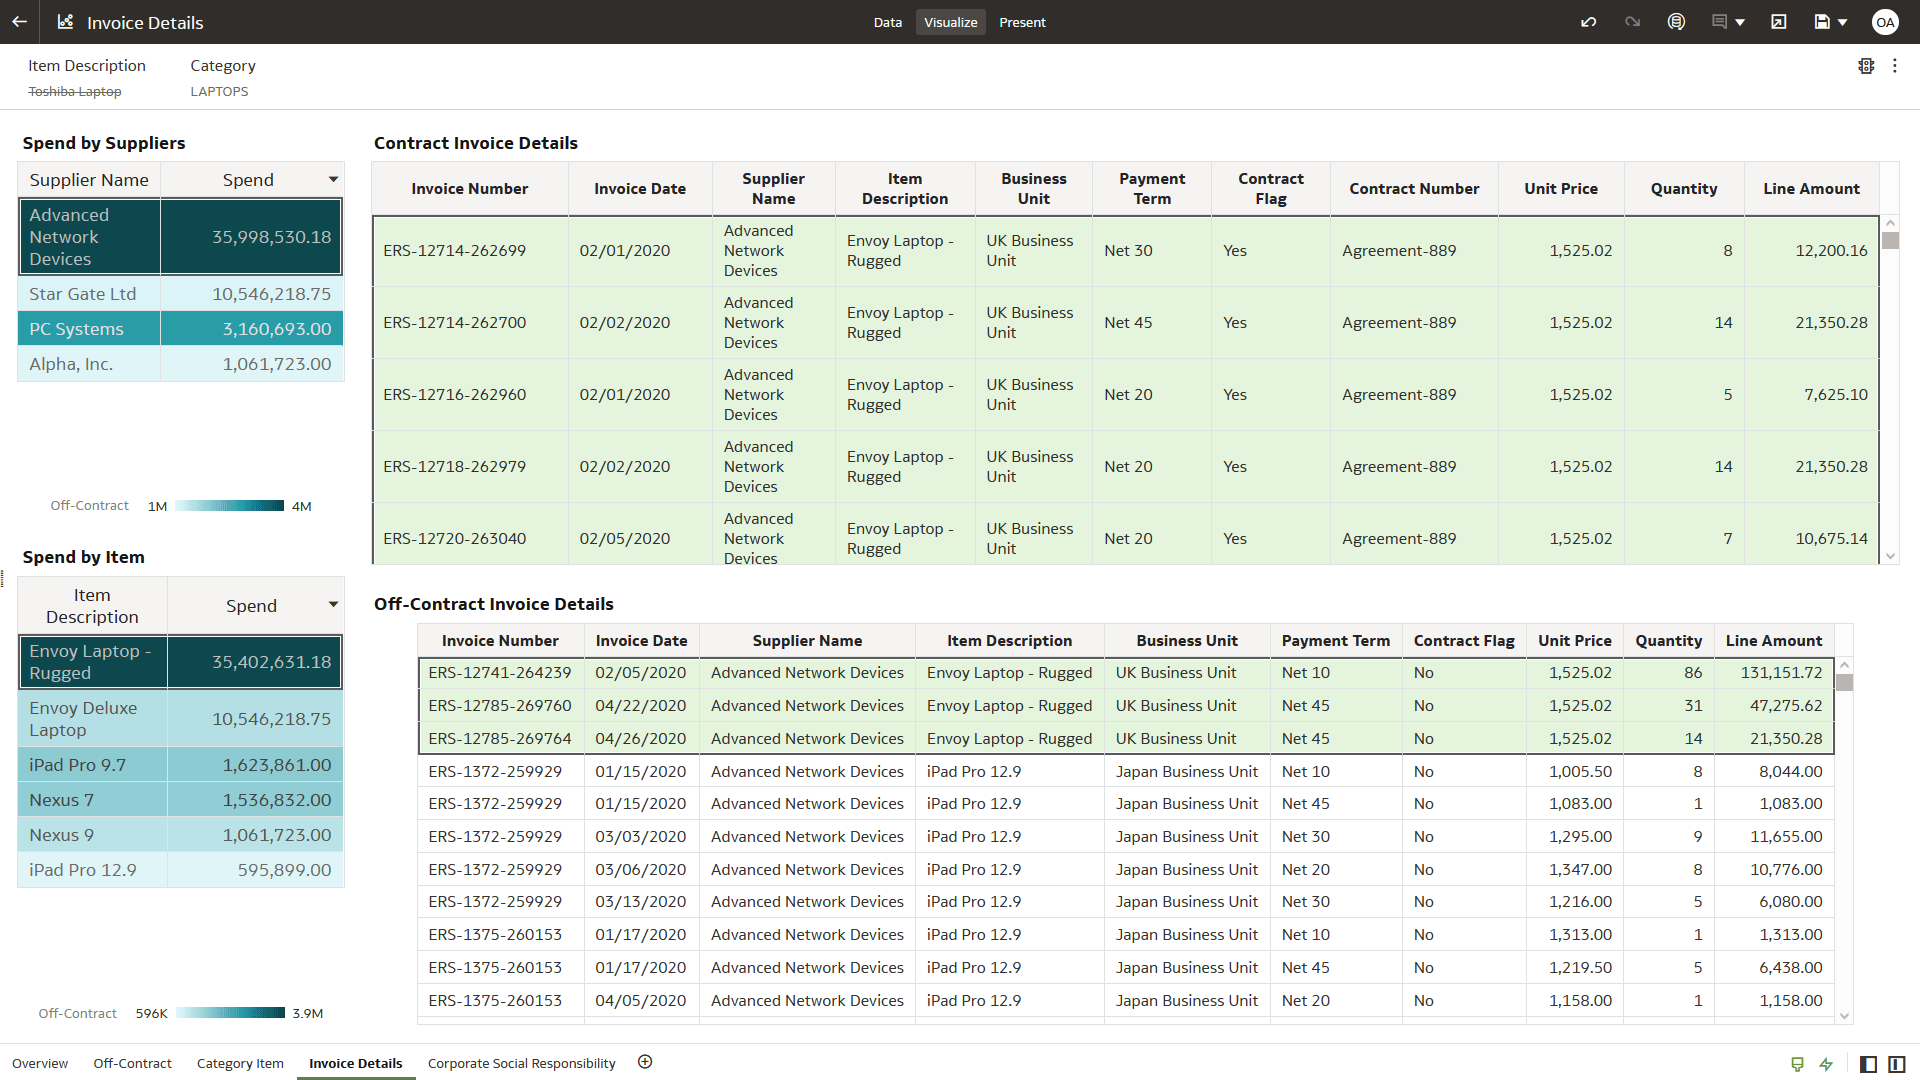Redo the last action

pos(1633,21)
